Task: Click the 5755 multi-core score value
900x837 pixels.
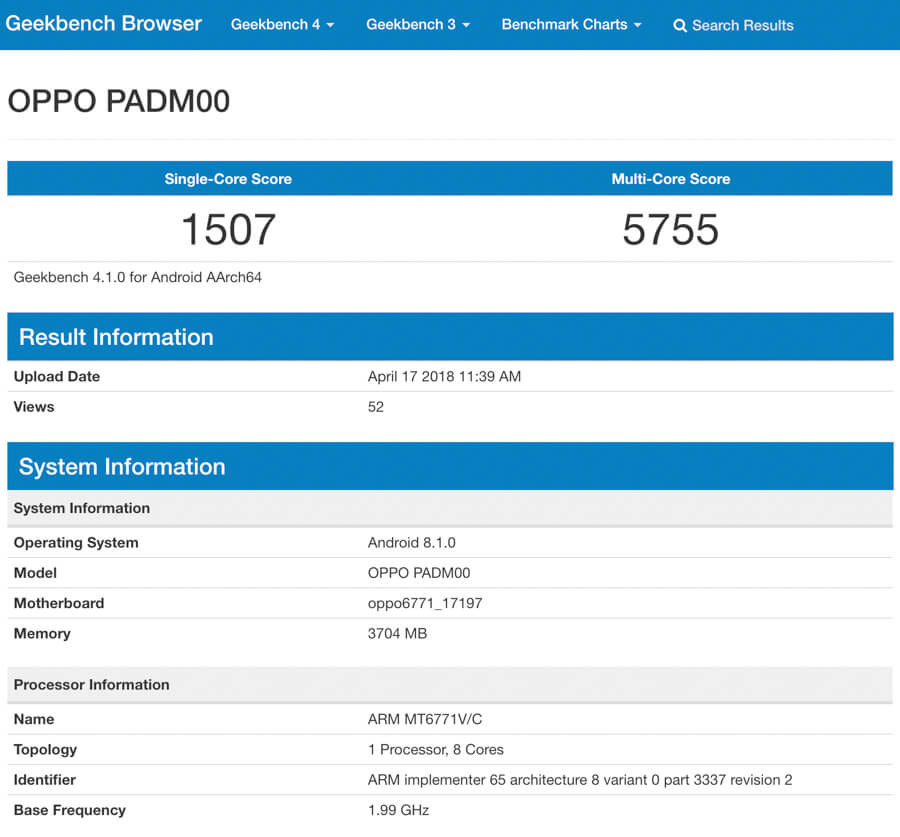Action: [x=670, y=230]
